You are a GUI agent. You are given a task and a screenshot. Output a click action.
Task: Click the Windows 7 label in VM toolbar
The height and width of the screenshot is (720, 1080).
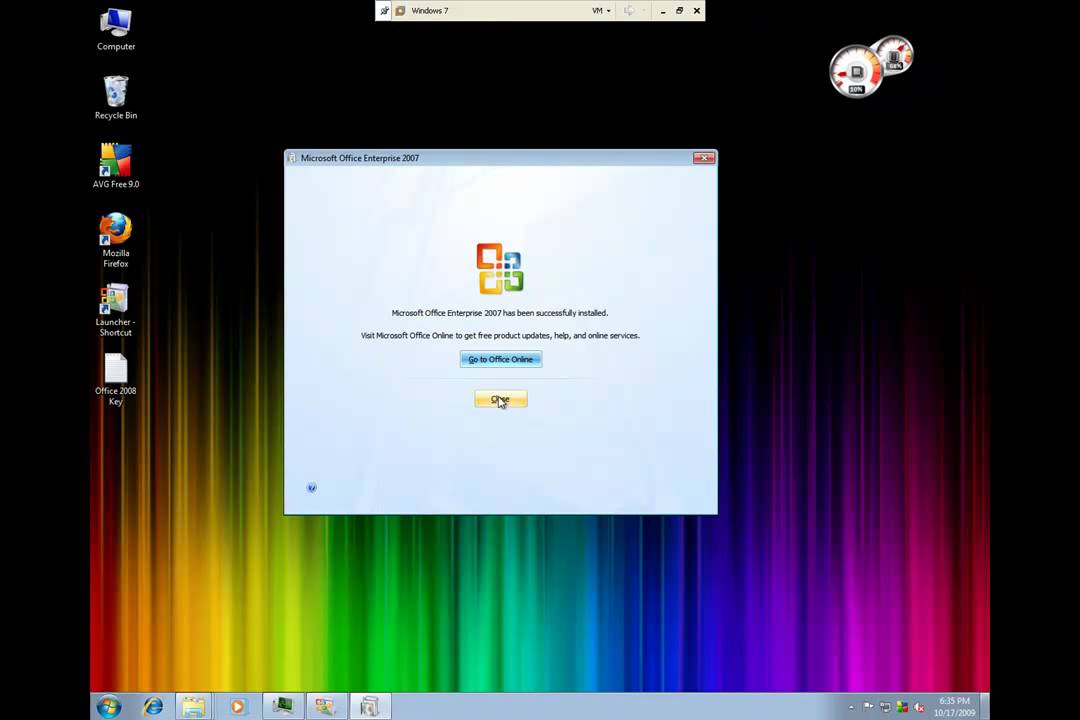click(x=430, y=11)
